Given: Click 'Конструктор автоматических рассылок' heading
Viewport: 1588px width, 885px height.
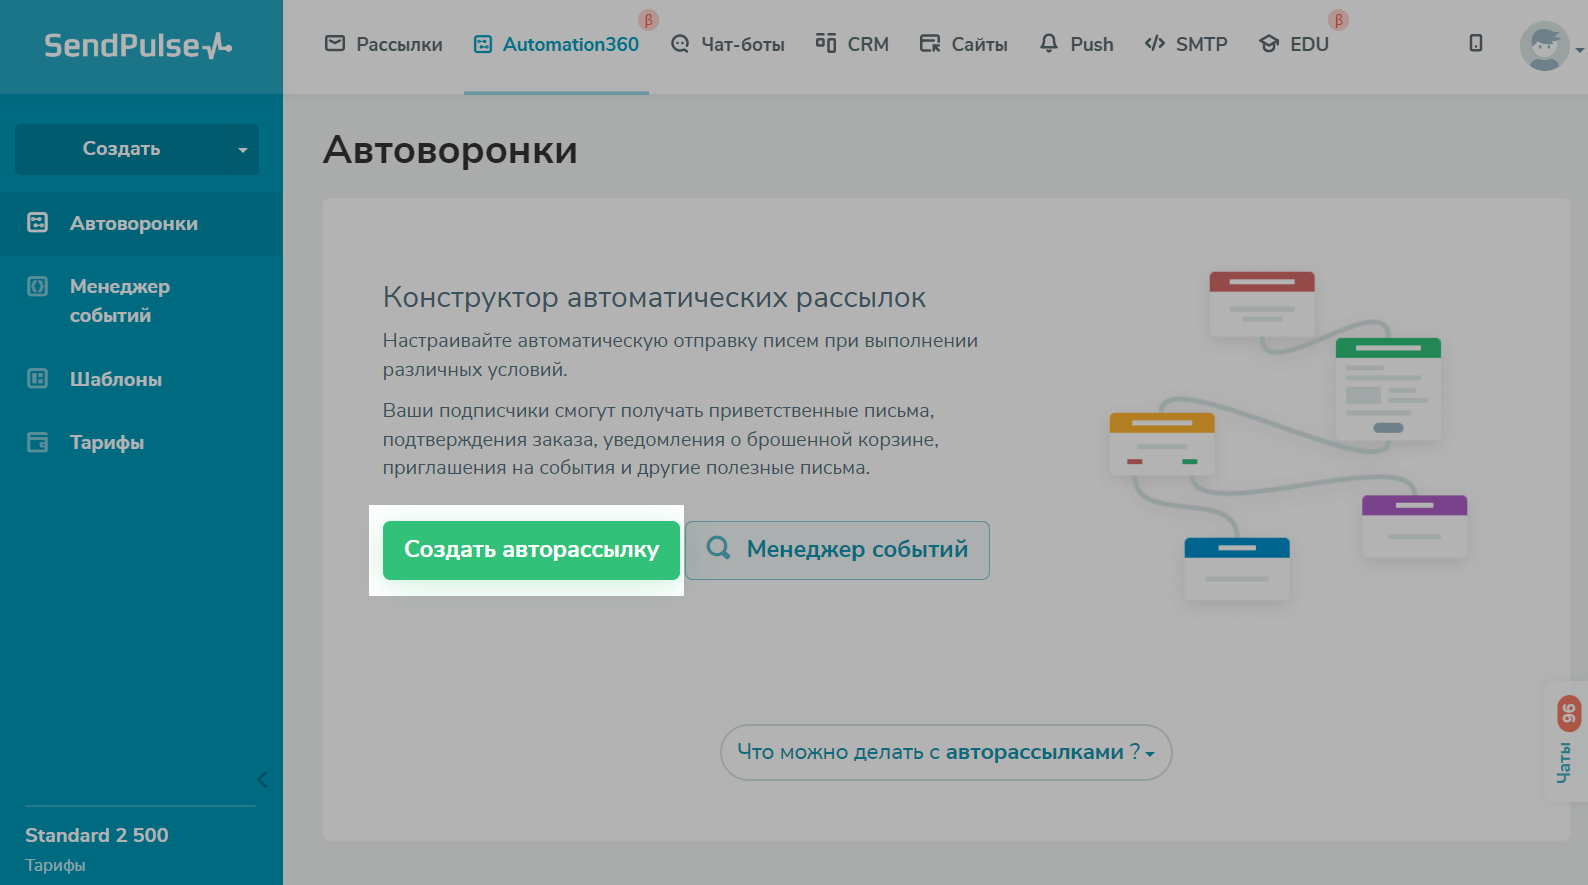Looking at the screenshot, I should pos(654,297).
